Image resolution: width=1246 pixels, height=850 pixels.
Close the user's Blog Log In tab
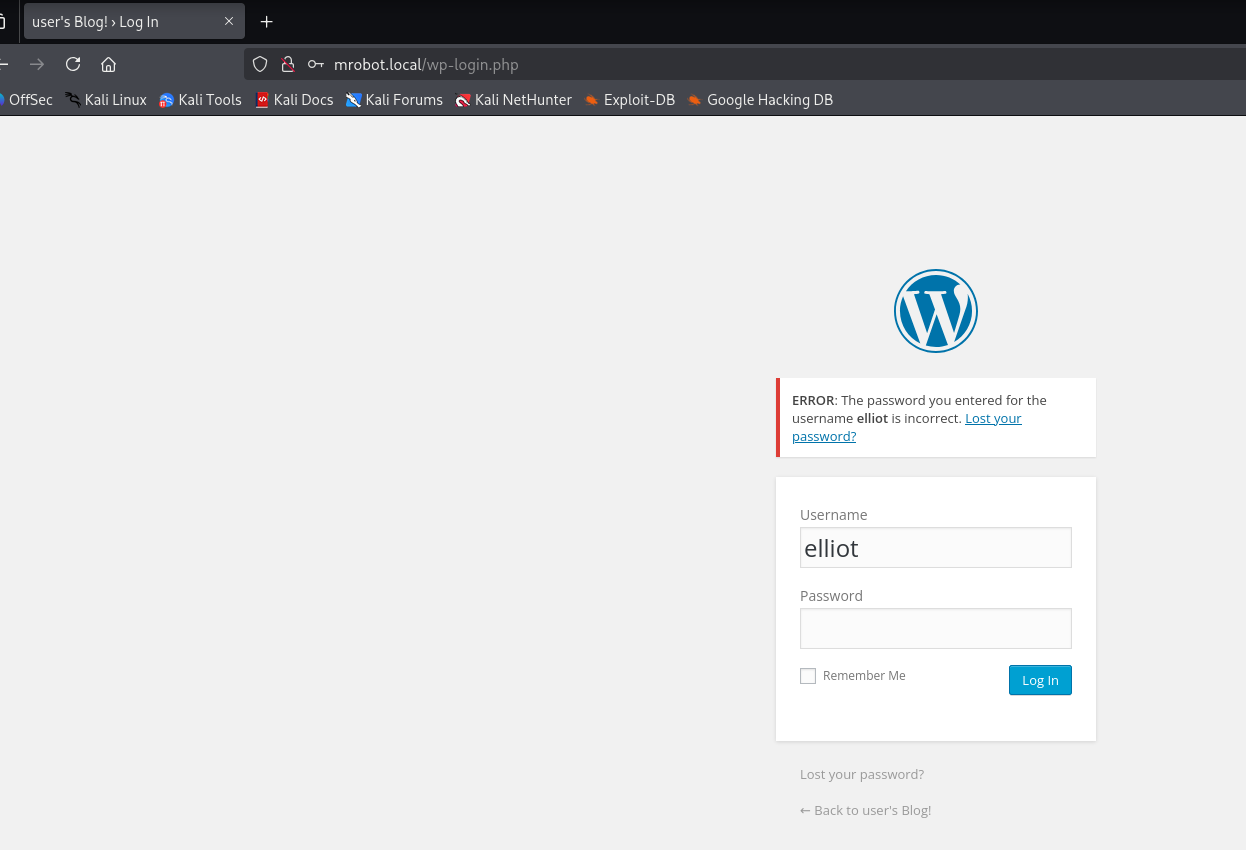229,22
